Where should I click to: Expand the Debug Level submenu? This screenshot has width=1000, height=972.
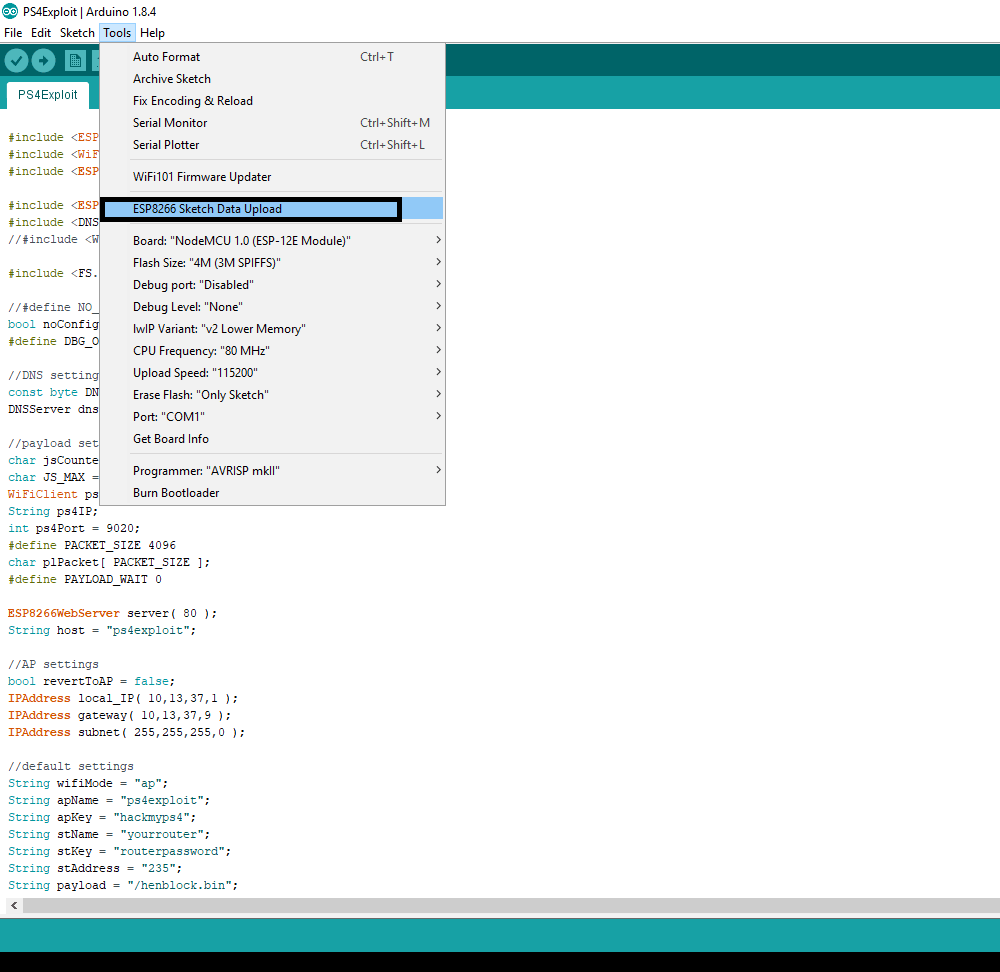(x=272, y=307)
